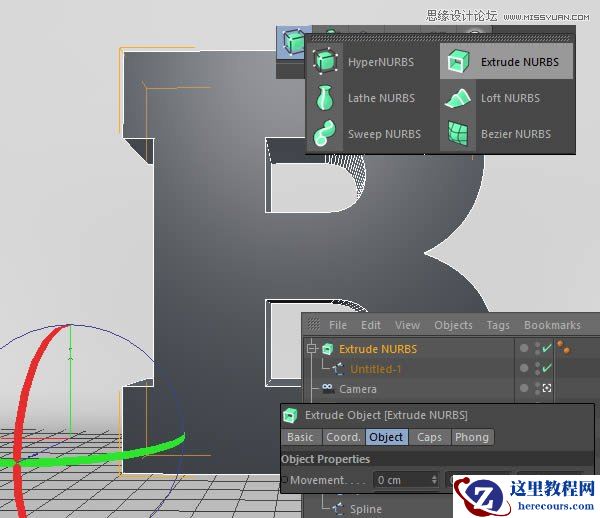Viewport: 600px width, 518px height.
Task: Activate the Camera view target icon
Action: click(547, 388)
